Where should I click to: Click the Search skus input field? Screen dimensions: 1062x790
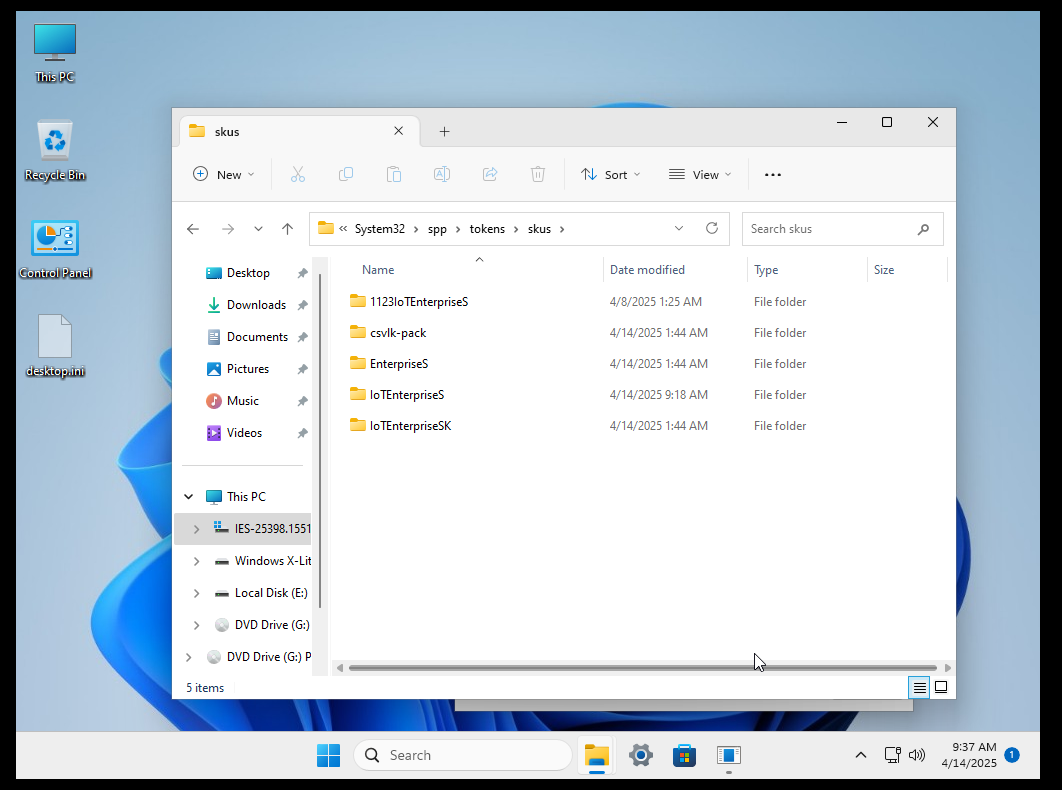click(x=843, y=229)
